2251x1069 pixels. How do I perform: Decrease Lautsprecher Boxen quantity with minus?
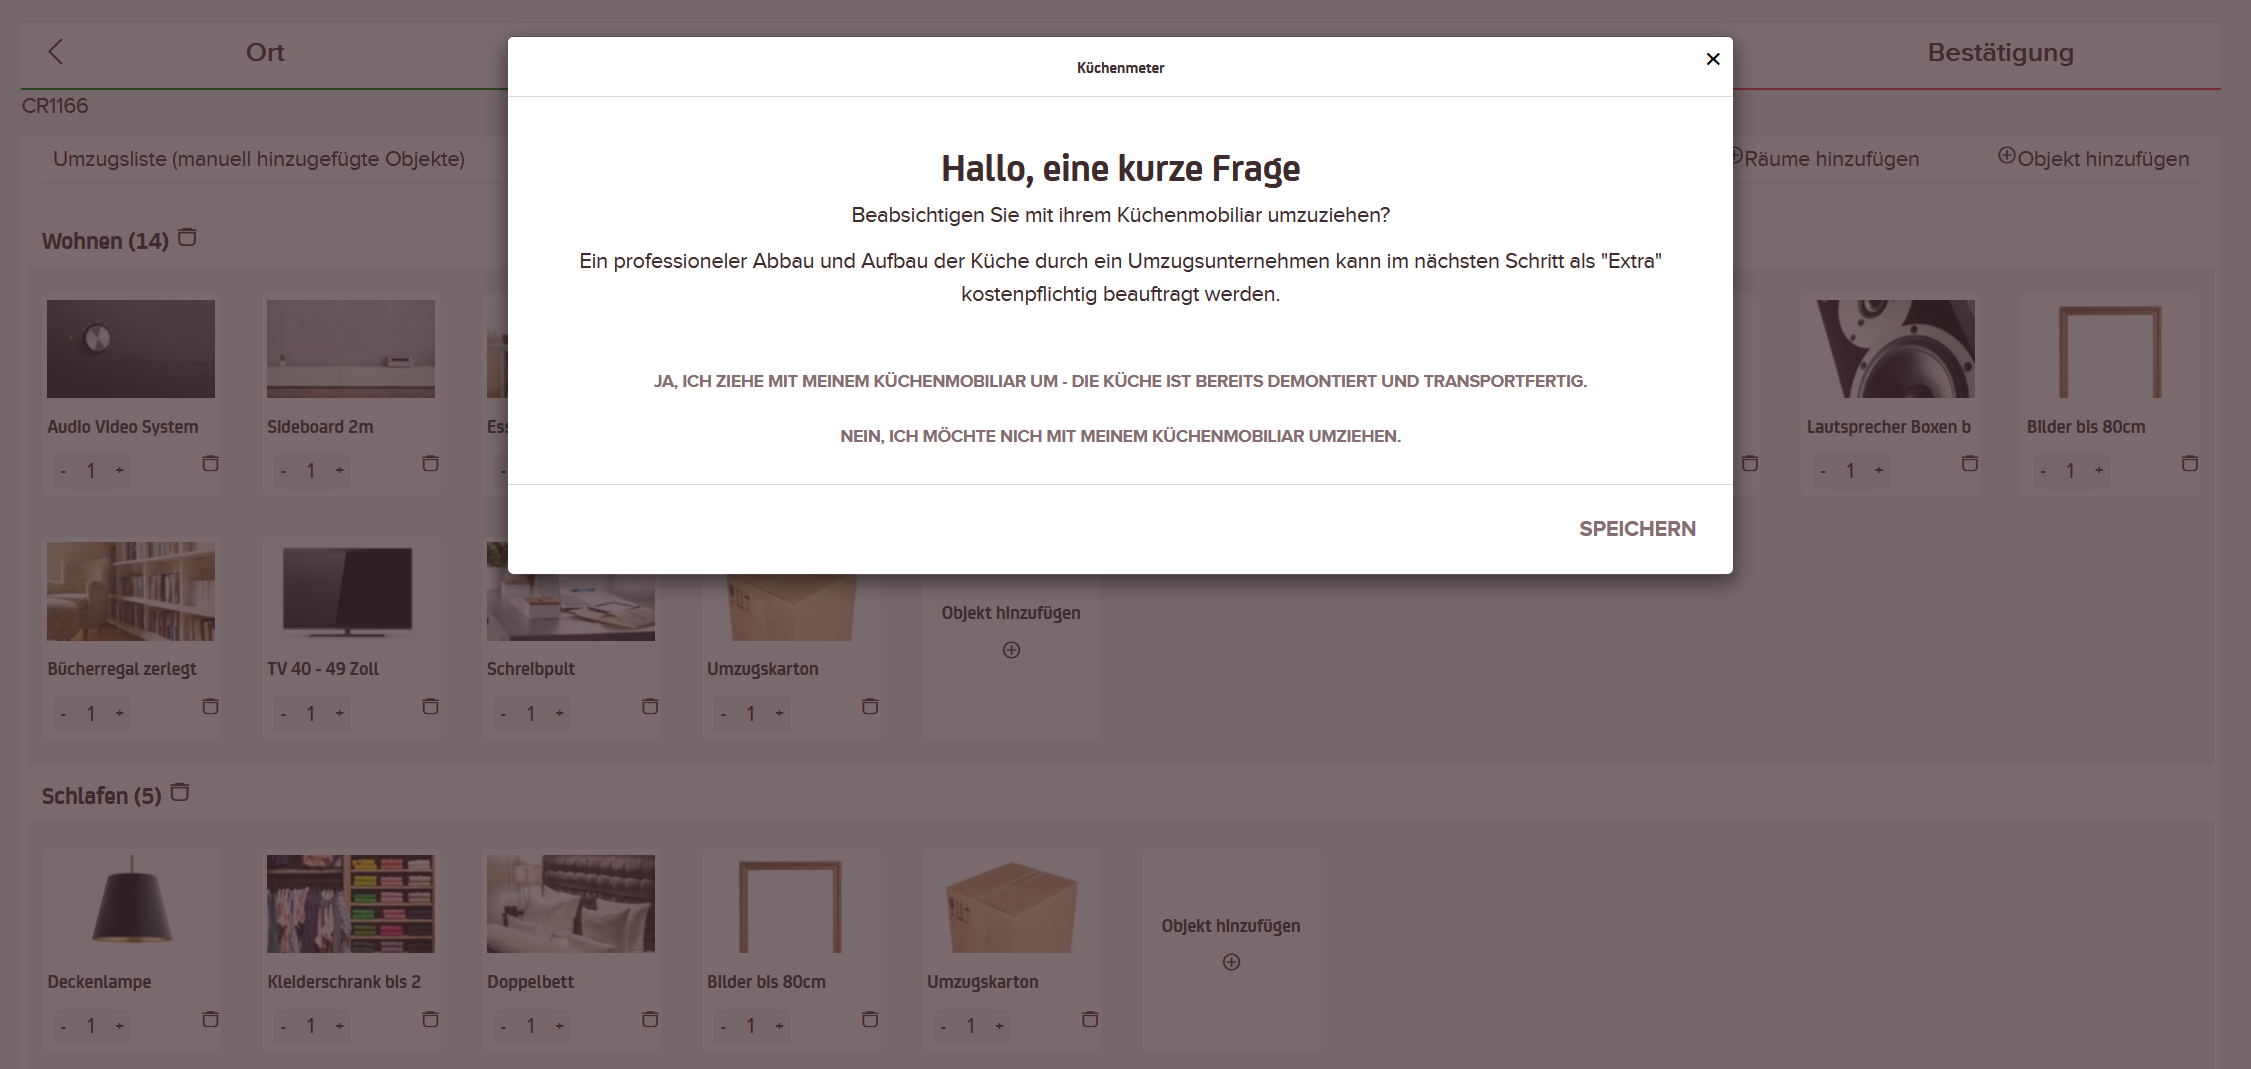pyautogui.click(x=1823, y=471)
